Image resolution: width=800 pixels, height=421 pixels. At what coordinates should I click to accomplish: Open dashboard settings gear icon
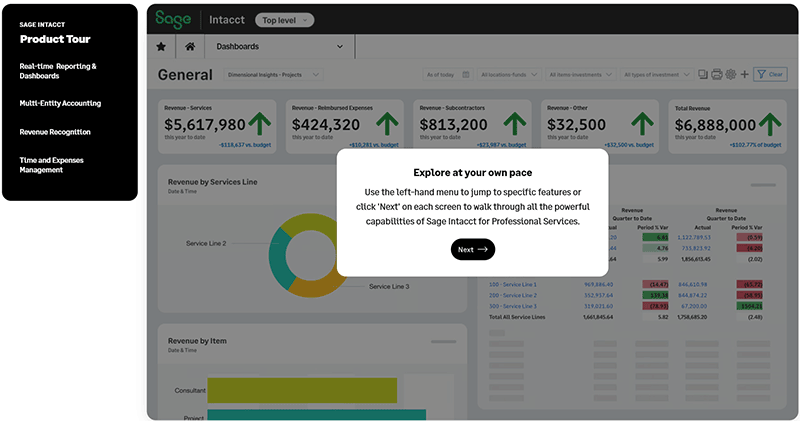[x=731, y=75]
